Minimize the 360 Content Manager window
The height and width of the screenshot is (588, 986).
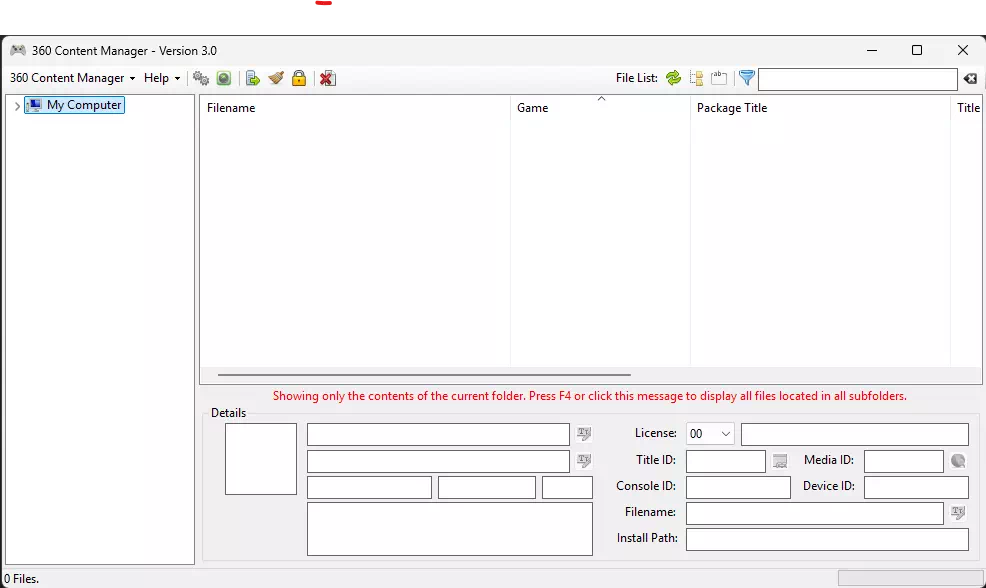coord(872,50)
